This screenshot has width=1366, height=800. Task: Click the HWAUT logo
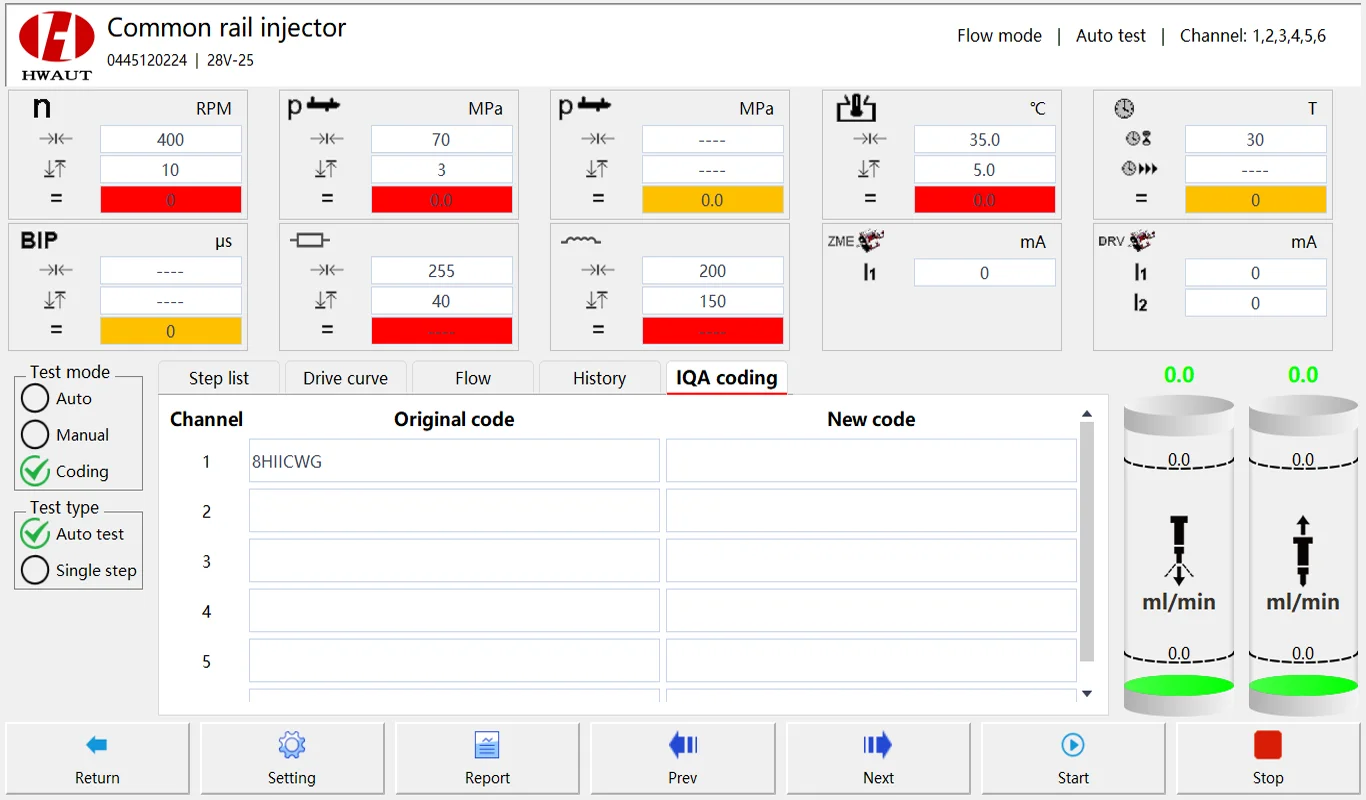click(56, 45)
